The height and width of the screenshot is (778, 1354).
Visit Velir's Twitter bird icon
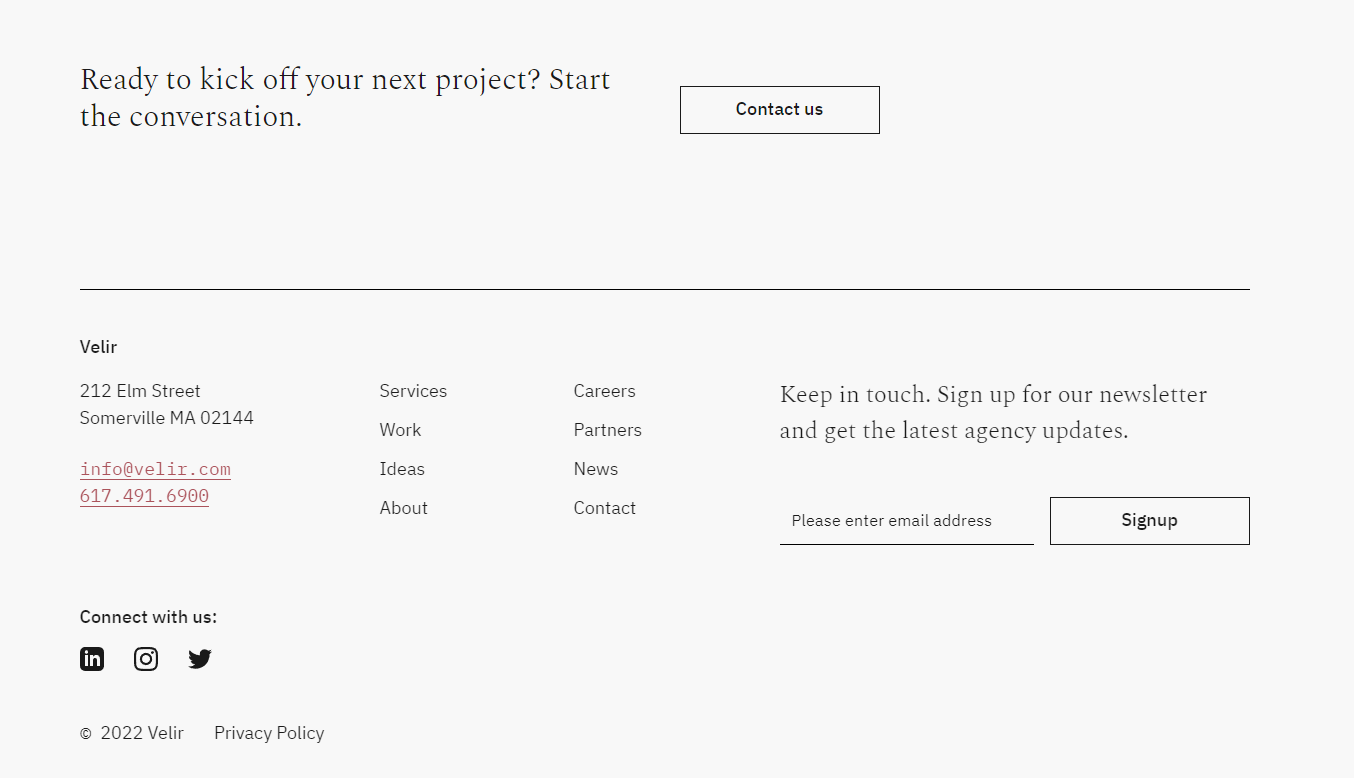200,659
